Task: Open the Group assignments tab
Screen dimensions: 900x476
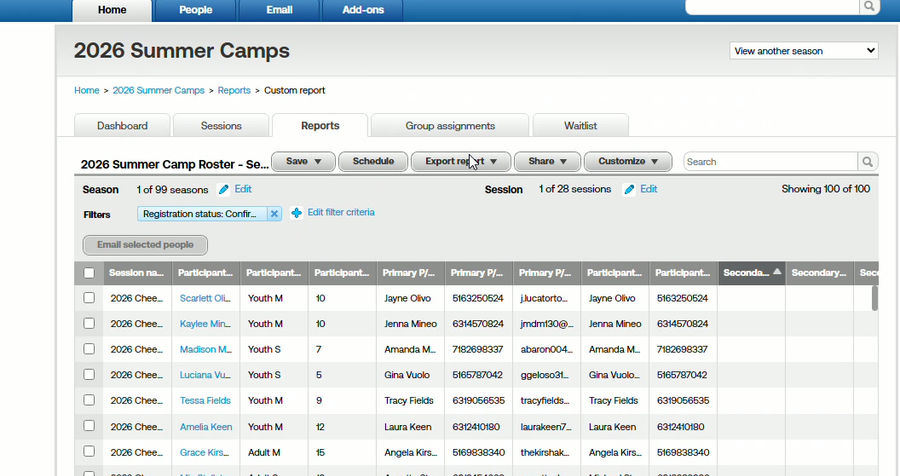Action: coord(450,126)
